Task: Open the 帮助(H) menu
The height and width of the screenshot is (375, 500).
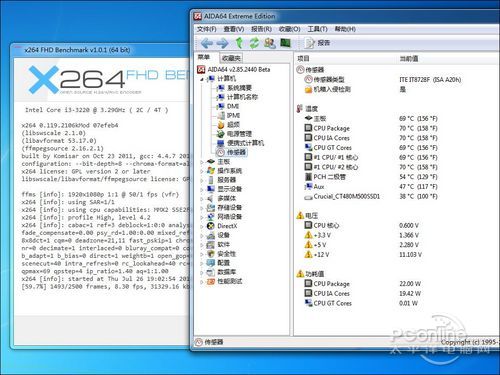Action: [345, 29]
